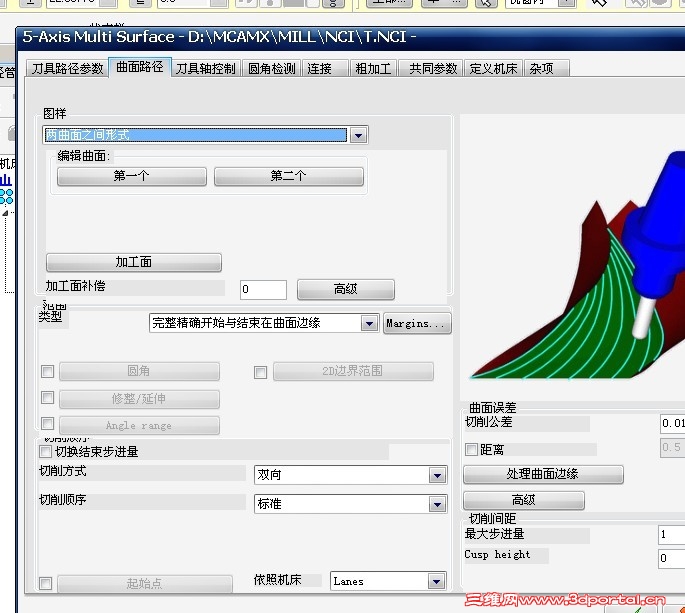Open the 切削顺序 dropdown showing 标准
Screen dimensions: 685x613
point(350,504)
